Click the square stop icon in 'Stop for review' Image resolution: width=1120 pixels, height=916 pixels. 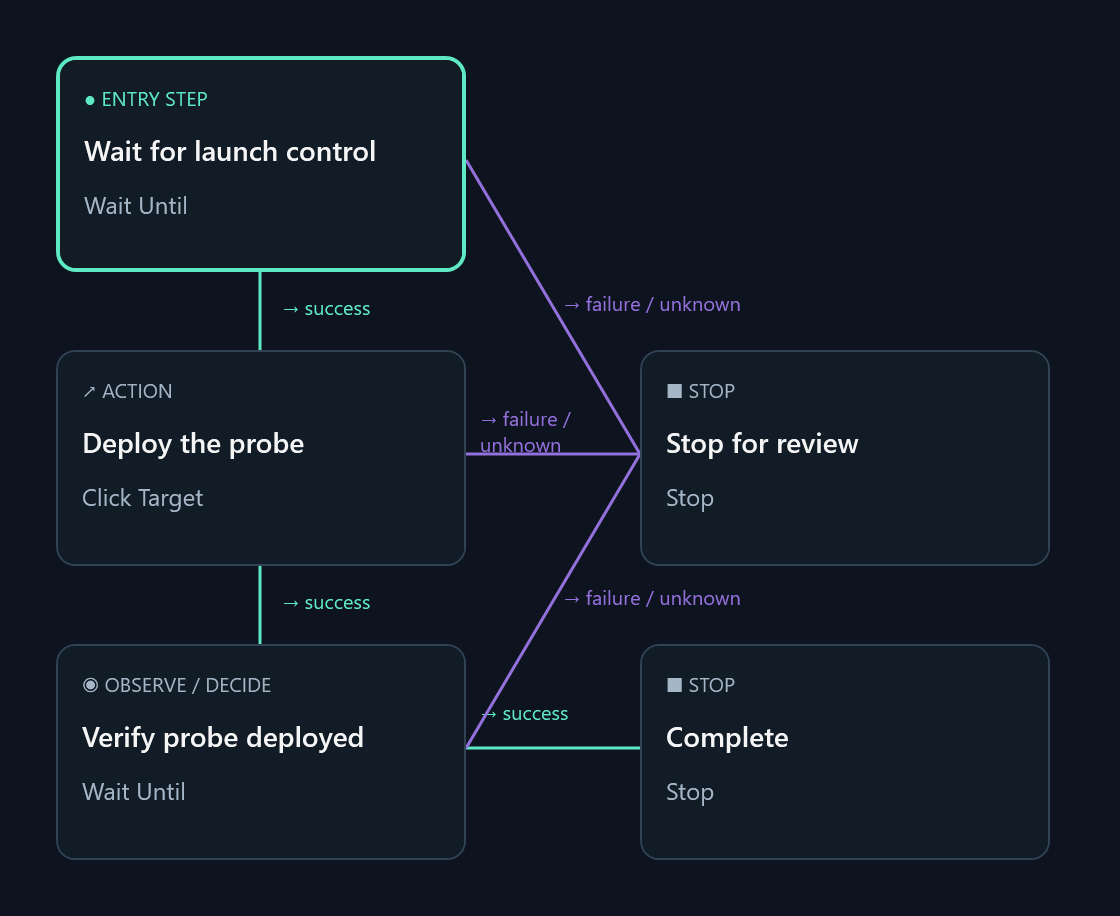(x=674, y=391)
